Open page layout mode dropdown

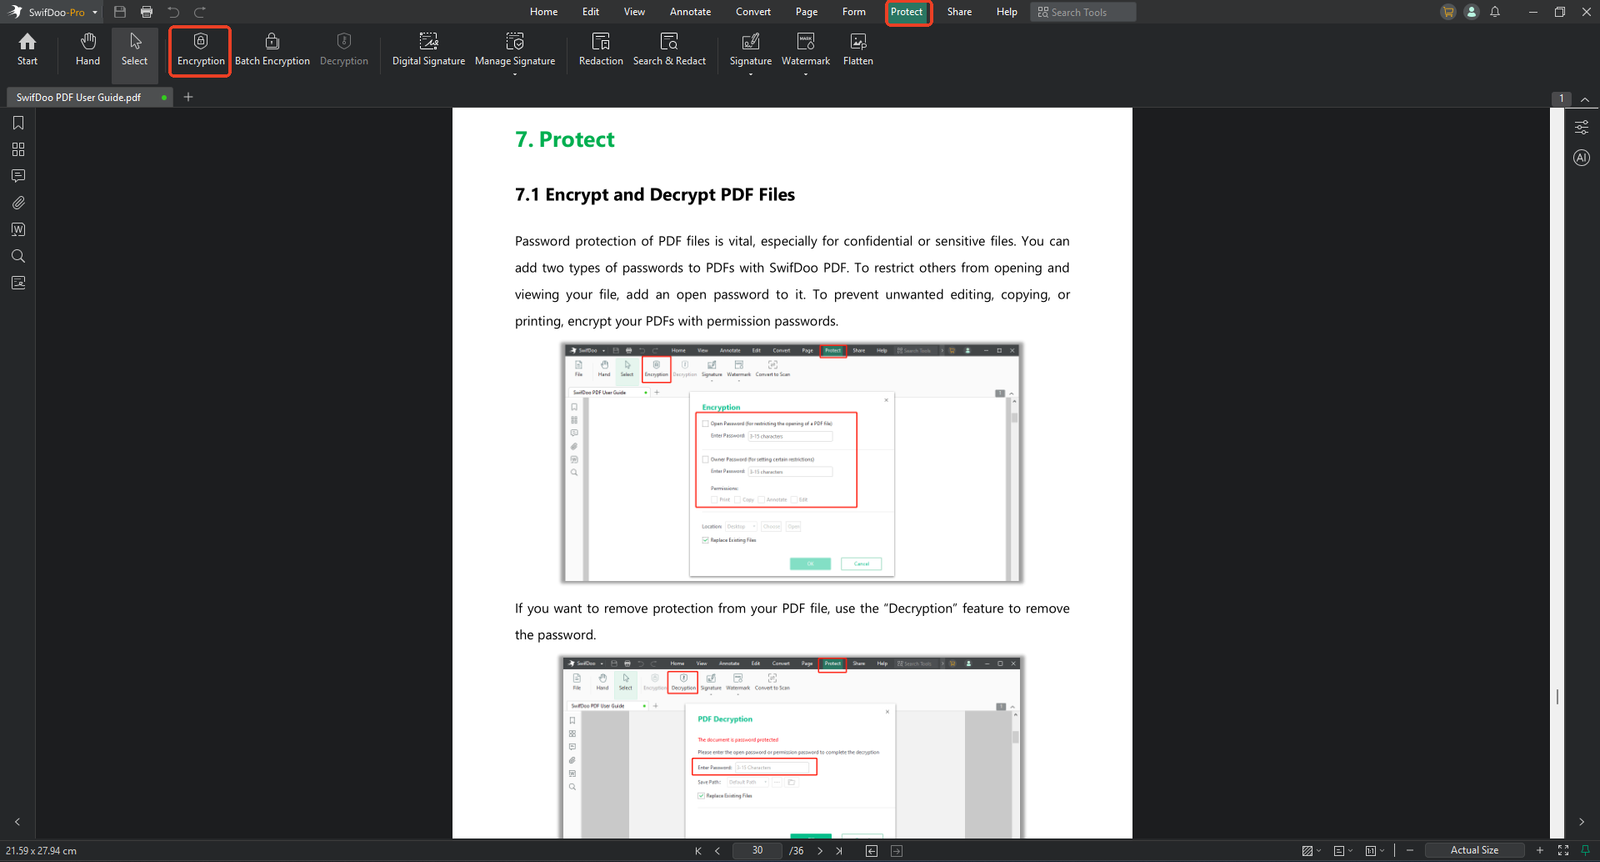pos(1343,850)
